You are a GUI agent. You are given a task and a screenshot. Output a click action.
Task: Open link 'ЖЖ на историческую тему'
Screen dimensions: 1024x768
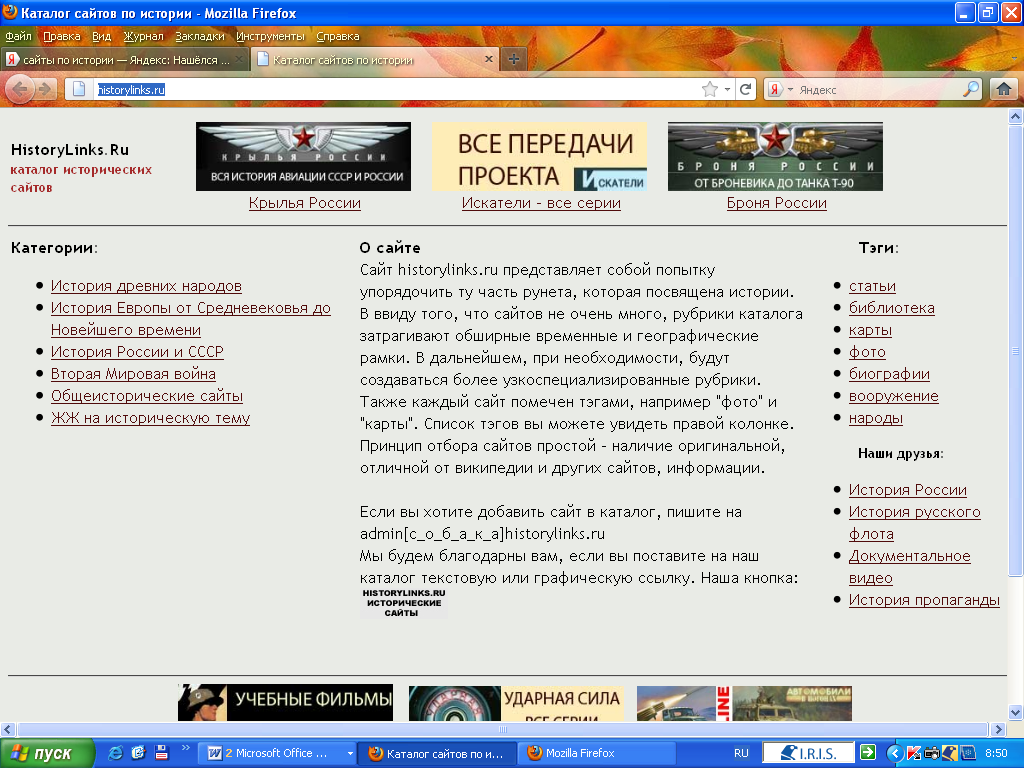(x=150, y=418)
